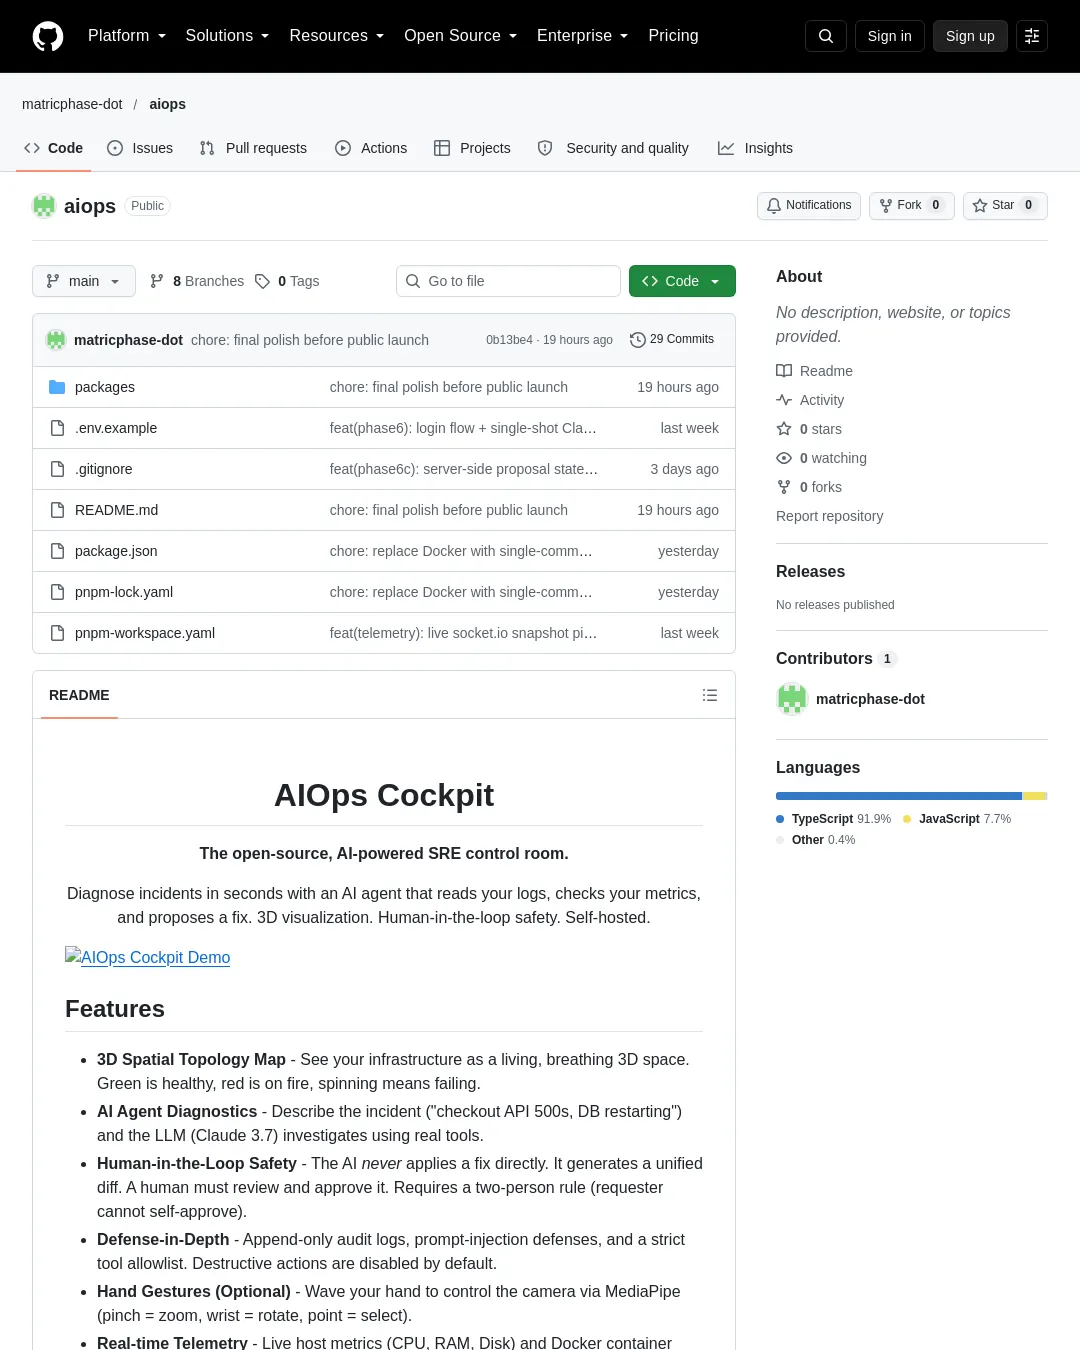Open the Security and quality tab
Viewport: 1080px width, 1350px height.
[x=613, y=148]
